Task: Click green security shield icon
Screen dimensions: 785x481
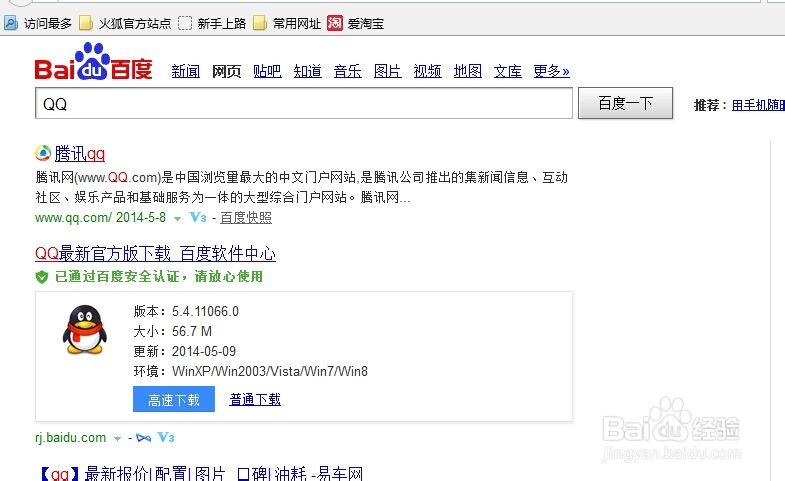Action: click(42, 277)
